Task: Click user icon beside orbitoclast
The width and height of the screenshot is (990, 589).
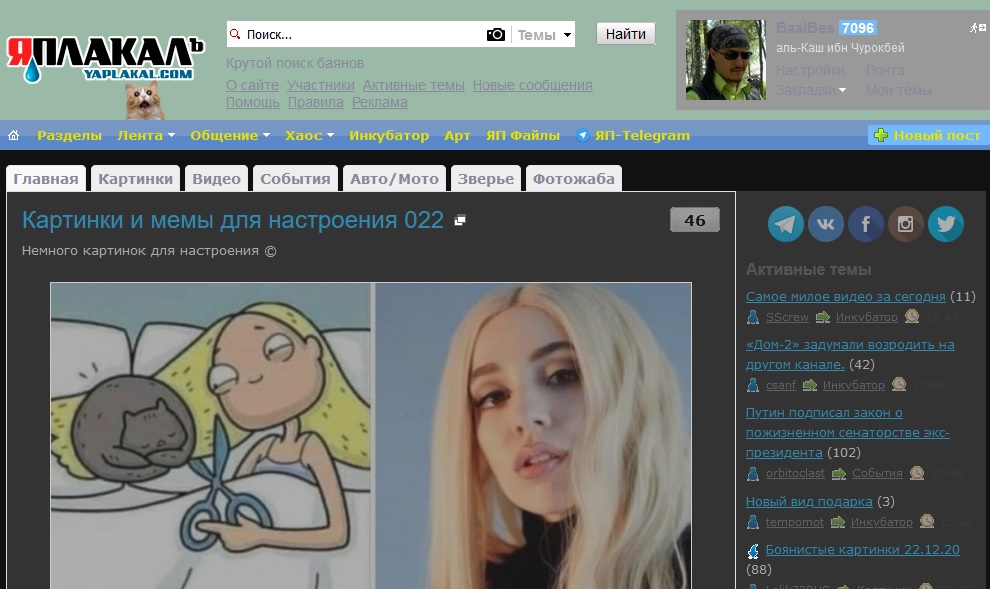Action: coord(753,473)
